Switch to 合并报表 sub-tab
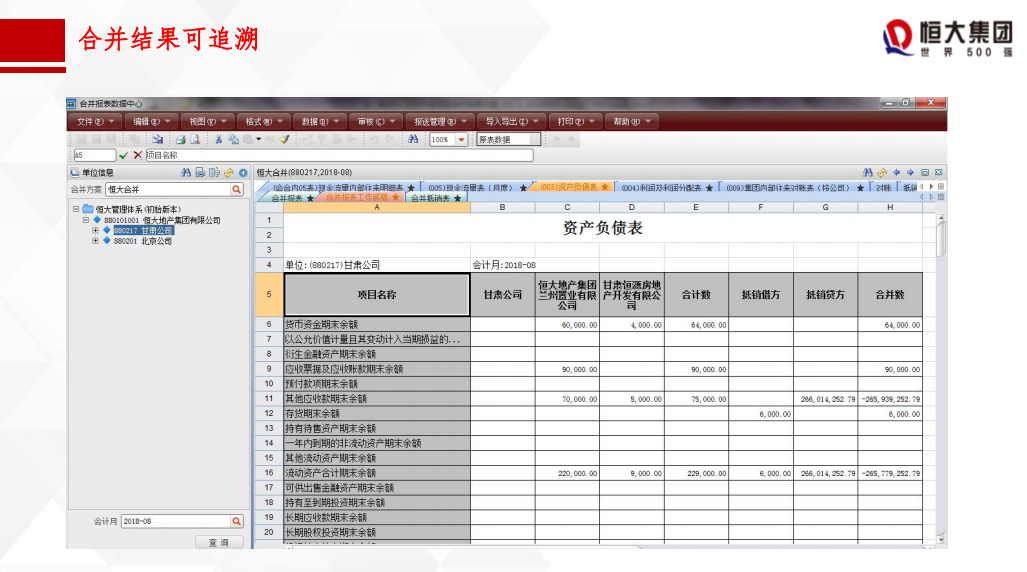The width and height of the screenshot is (1027, 572). coord(291,198)
